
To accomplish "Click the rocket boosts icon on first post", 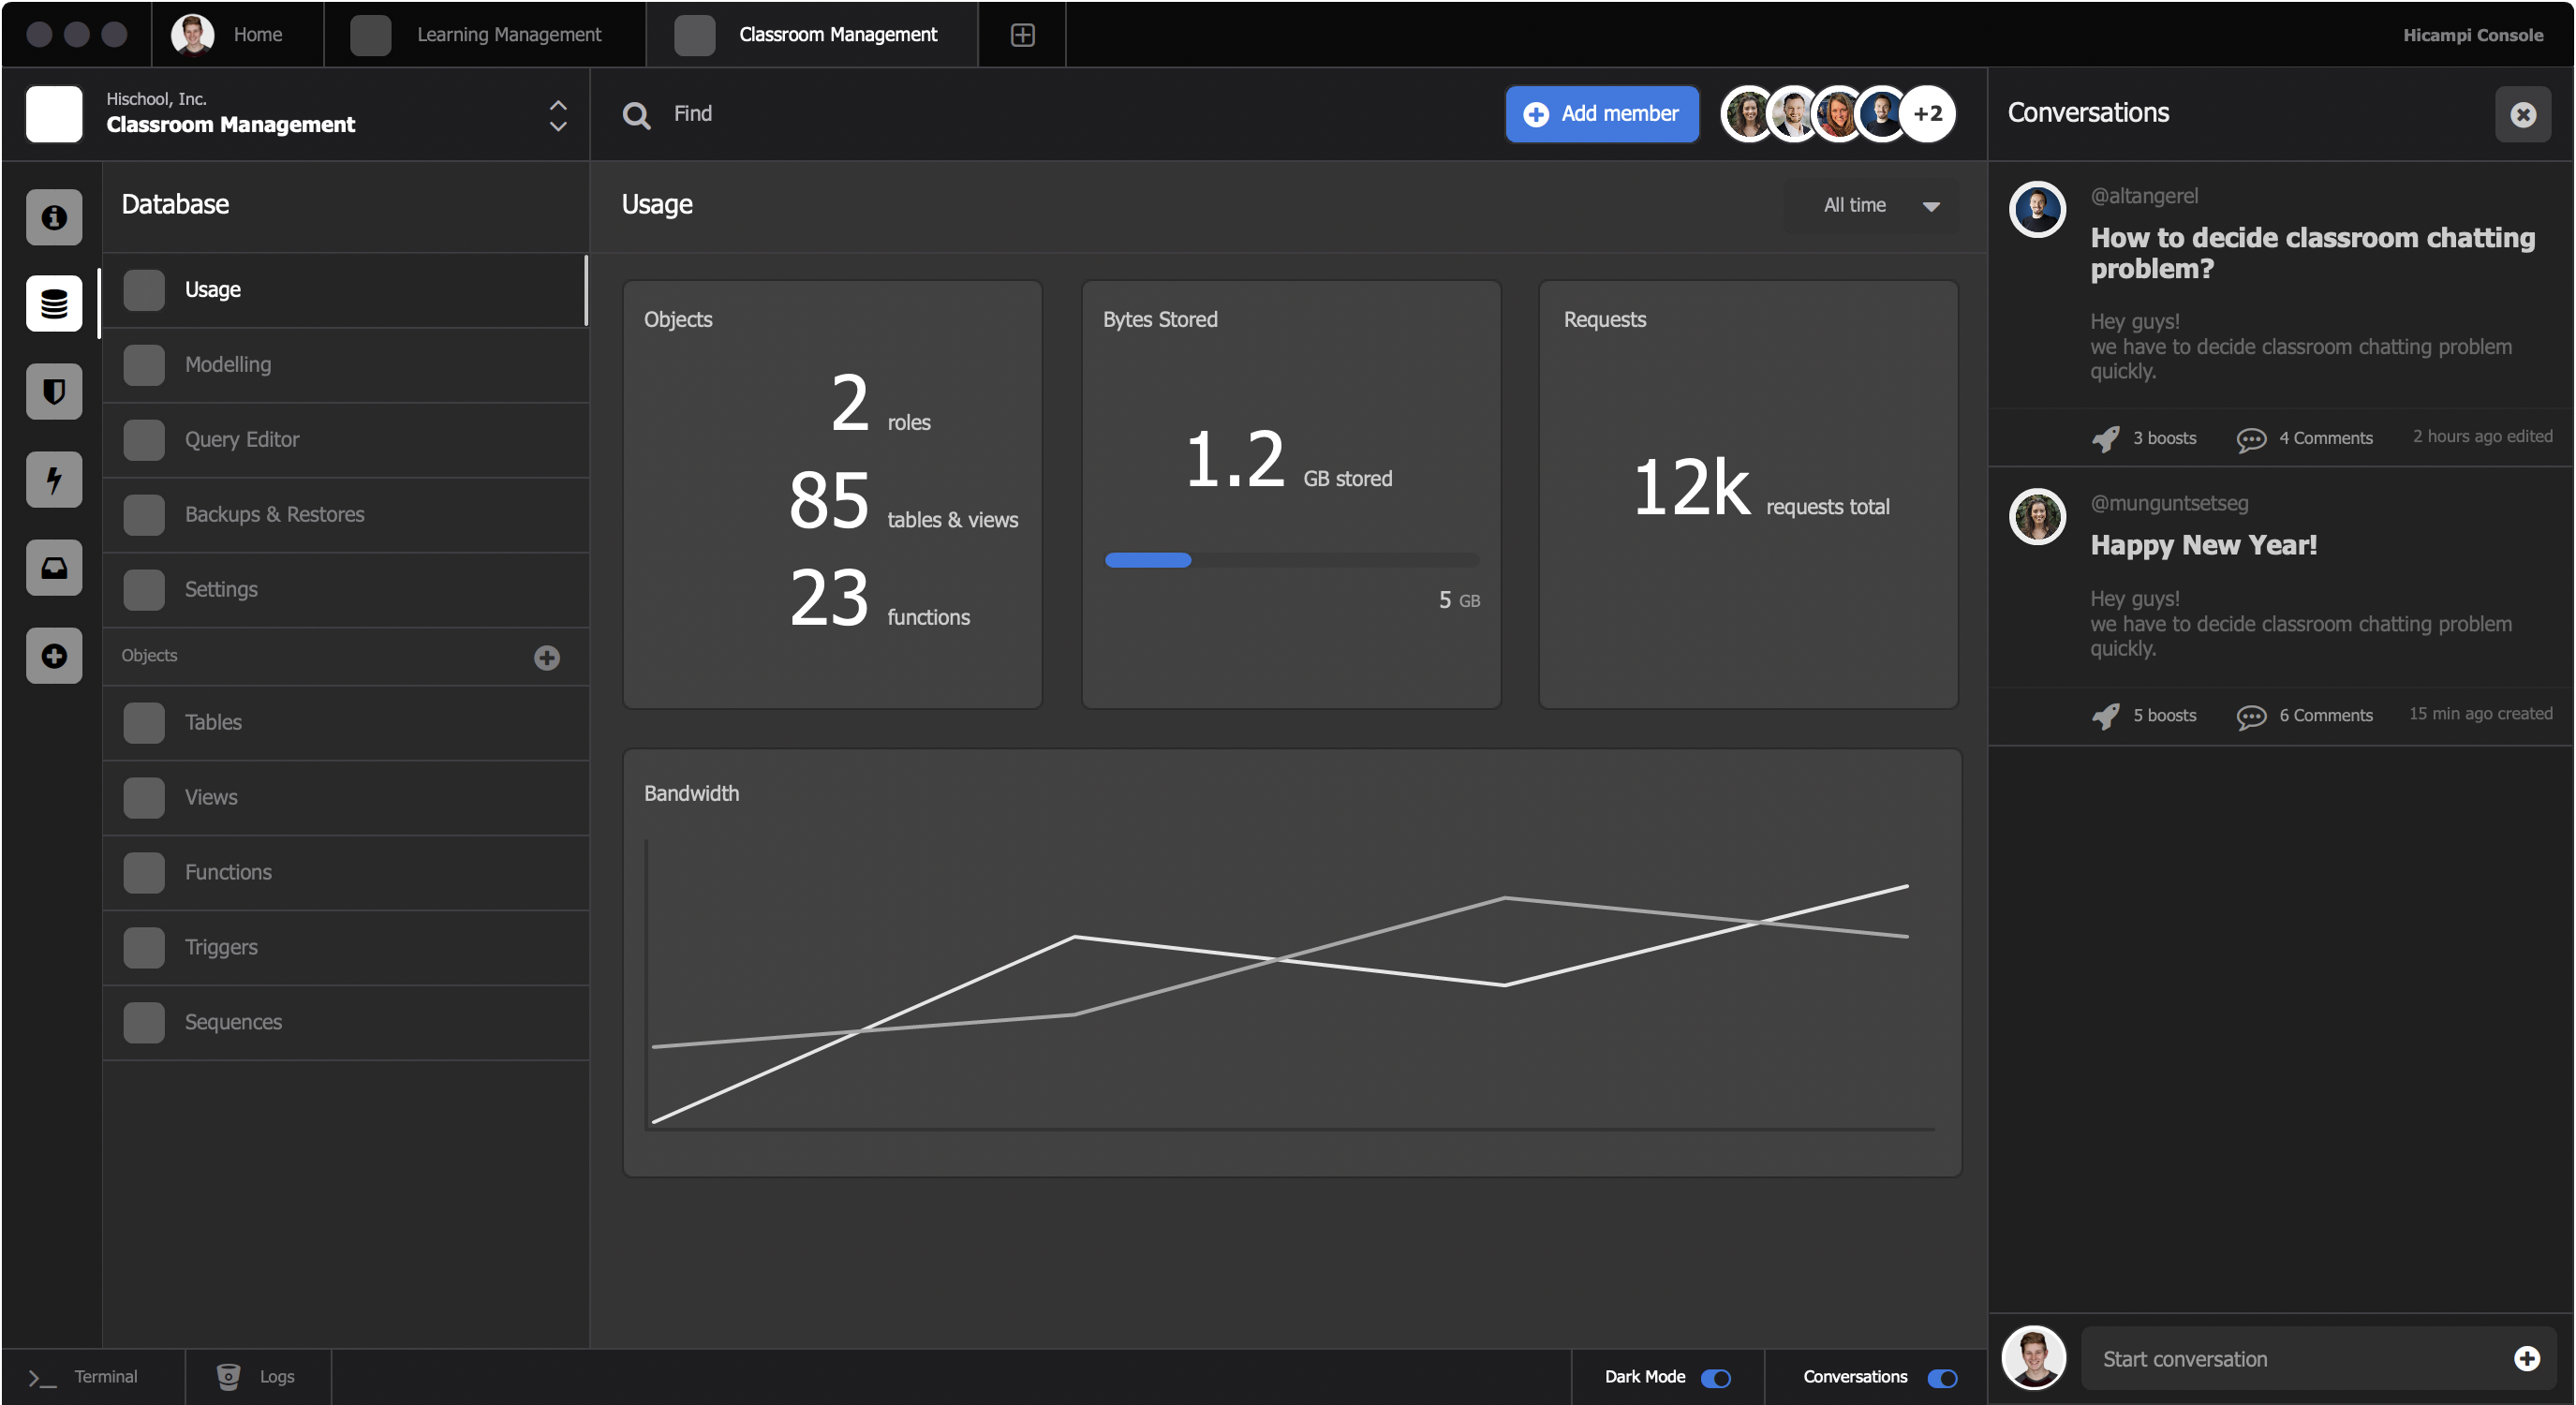I will [x=2105, y=439].
